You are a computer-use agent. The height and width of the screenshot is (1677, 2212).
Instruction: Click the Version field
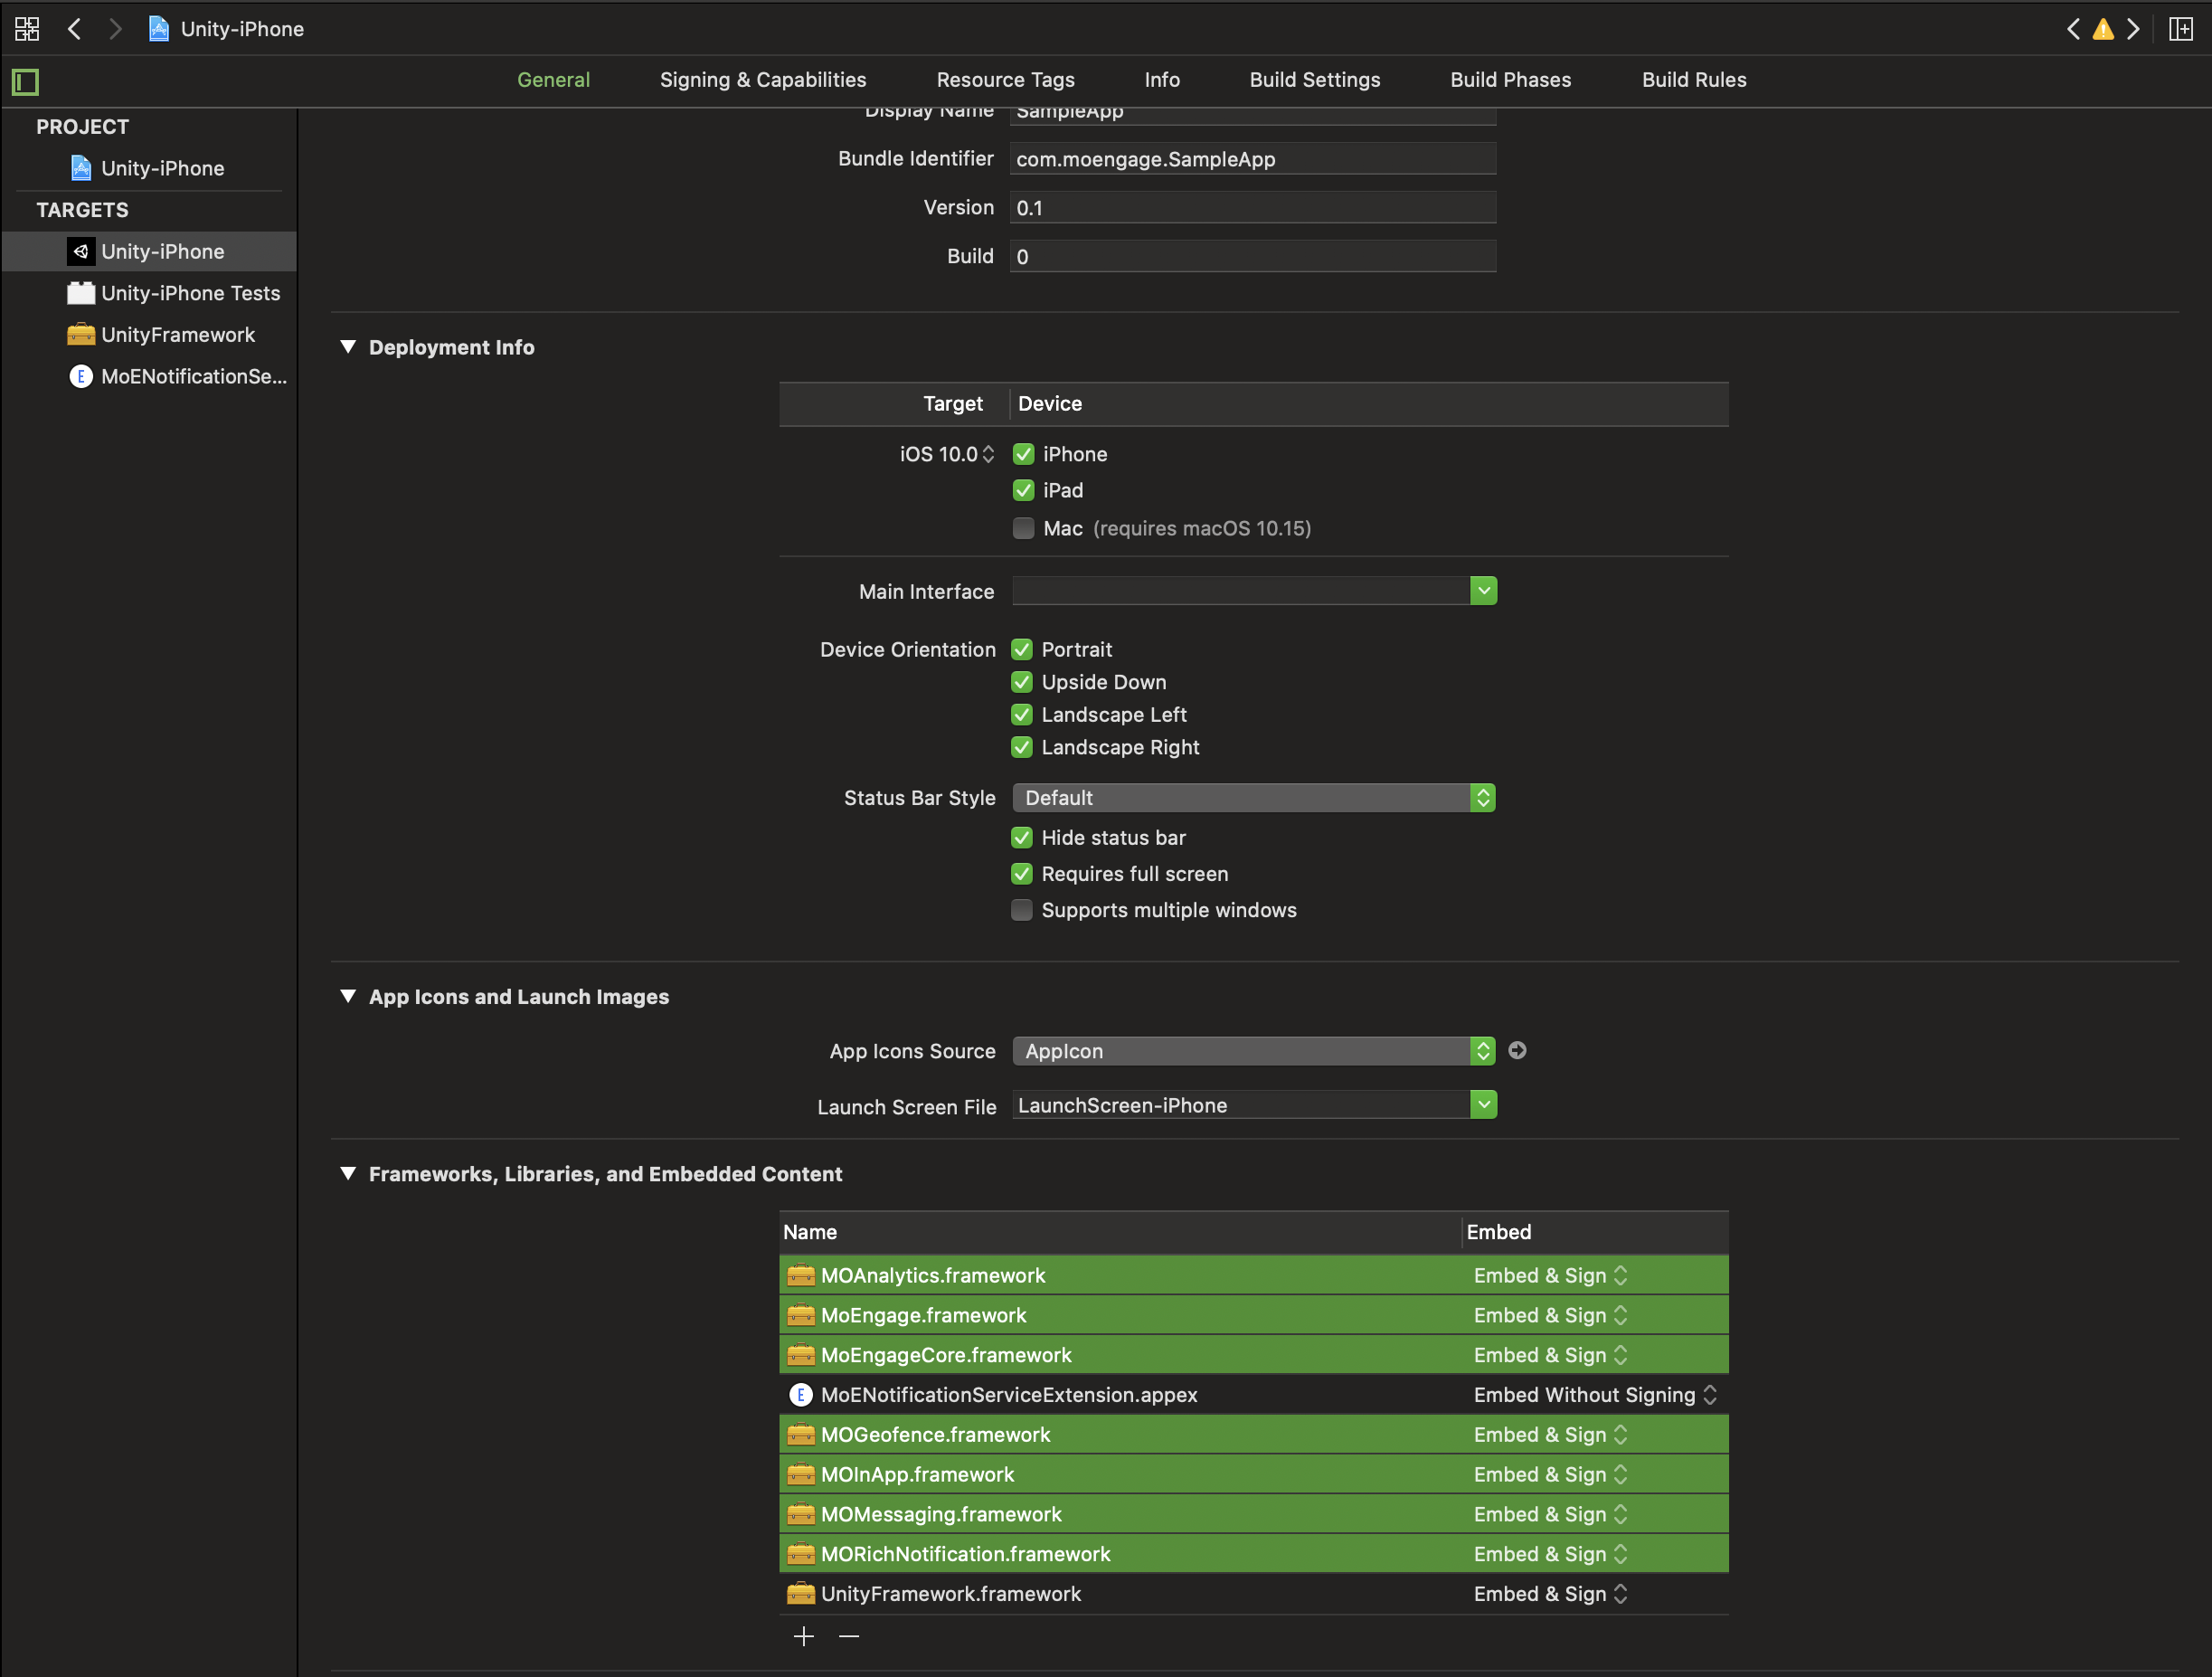pos(1253,208)
